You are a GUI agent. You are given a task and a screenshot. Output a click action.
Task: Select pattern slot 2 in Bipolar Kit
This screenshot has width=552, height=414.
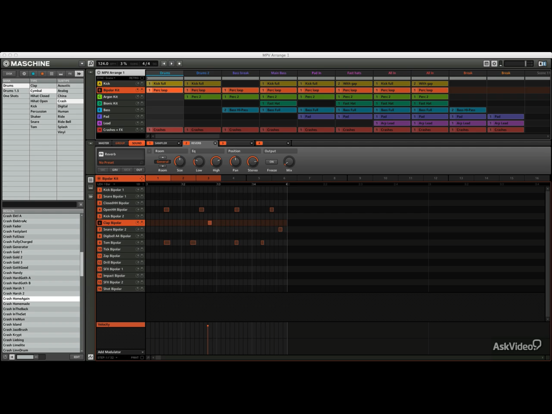183,178
